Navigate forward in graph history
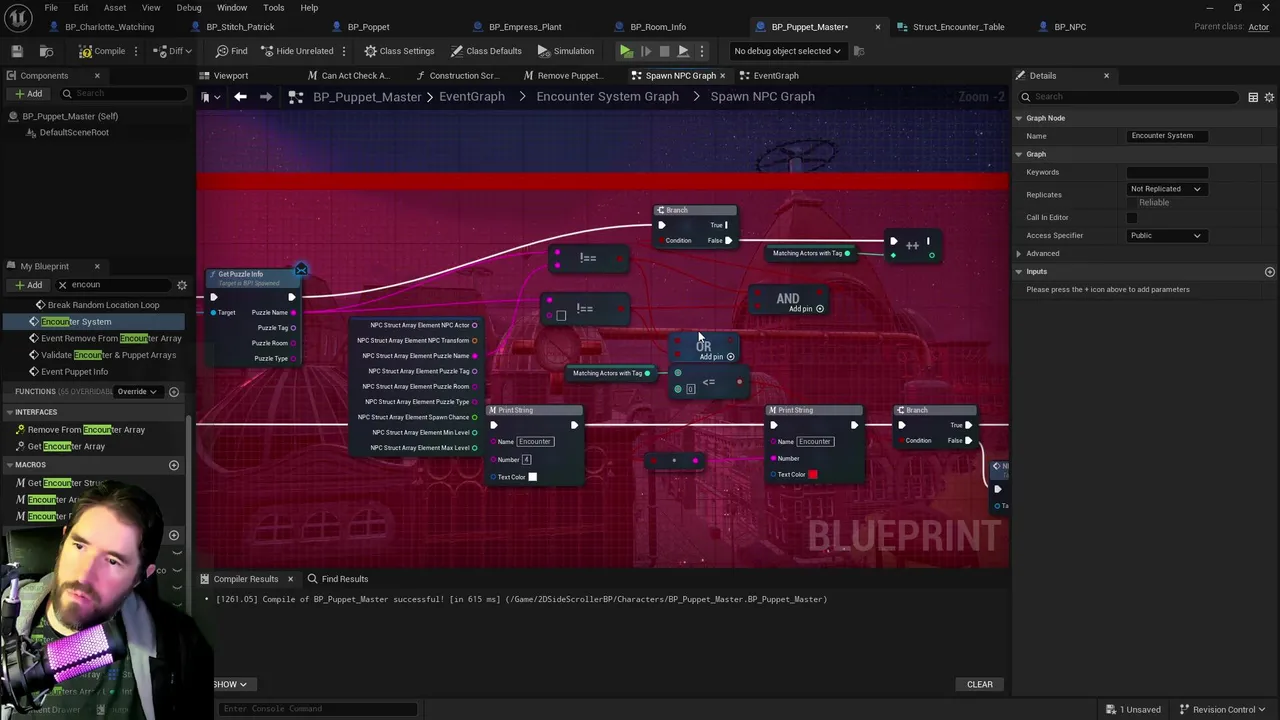Viewport: 1280px width, 720px height. [x=265, y=97]
